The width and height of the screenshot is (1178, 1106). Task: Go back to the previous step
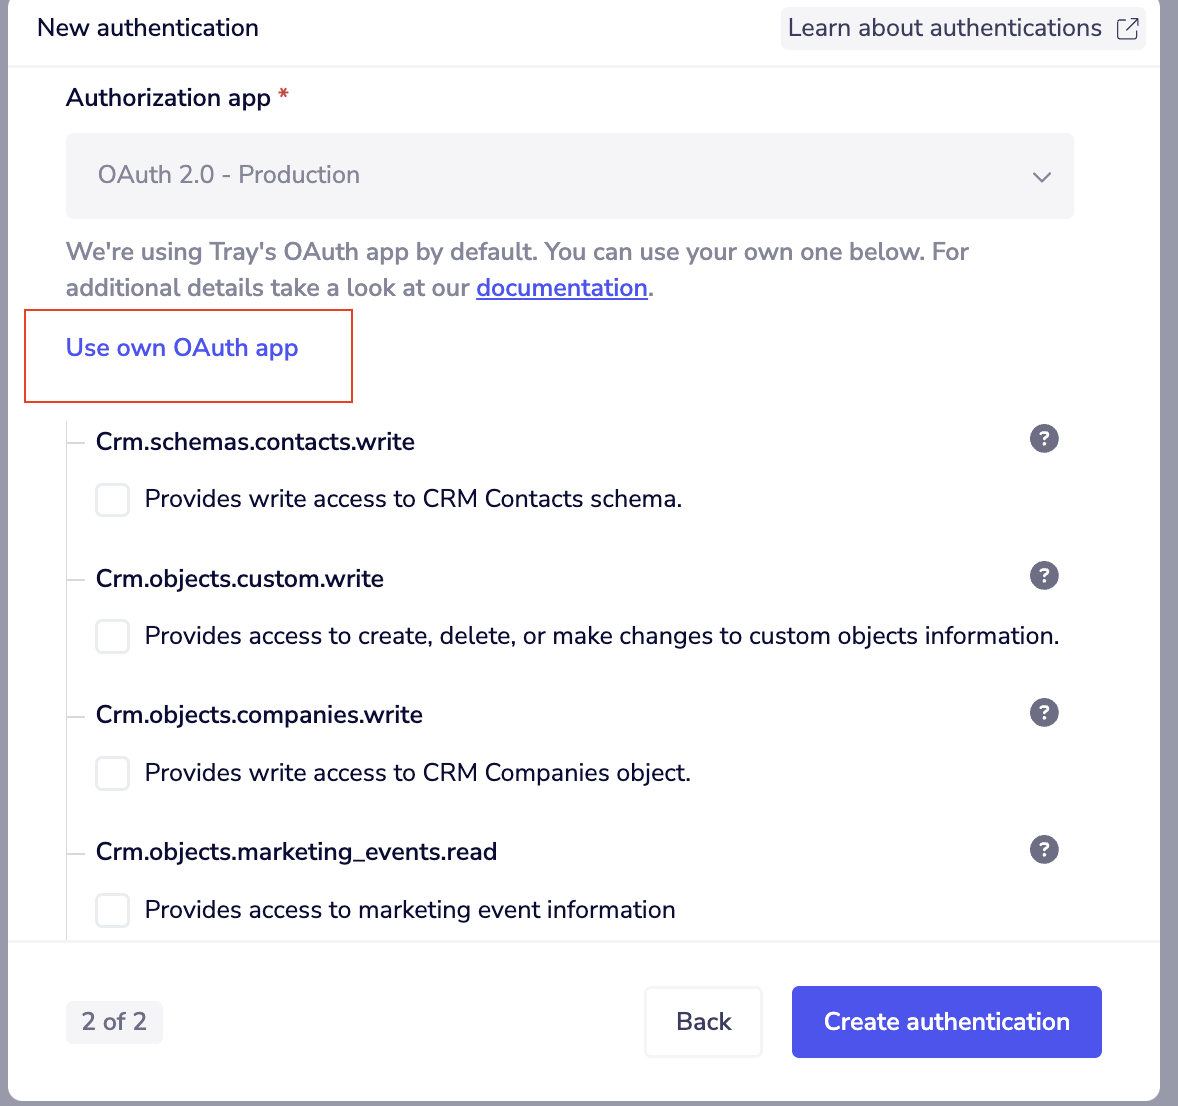tap(703, 1021)
